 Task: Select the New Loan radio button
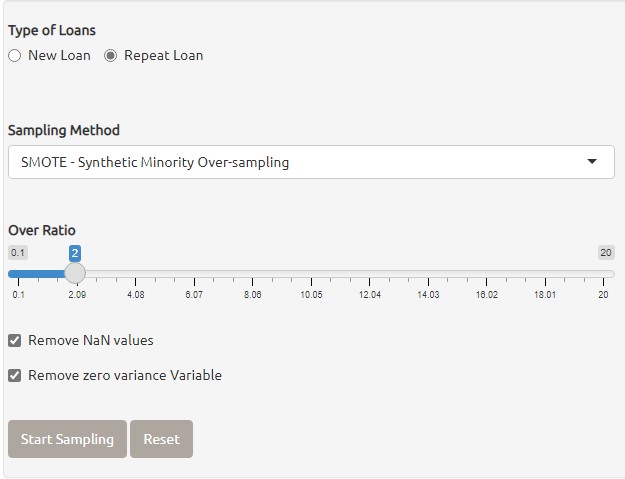[x=14, y=56]
